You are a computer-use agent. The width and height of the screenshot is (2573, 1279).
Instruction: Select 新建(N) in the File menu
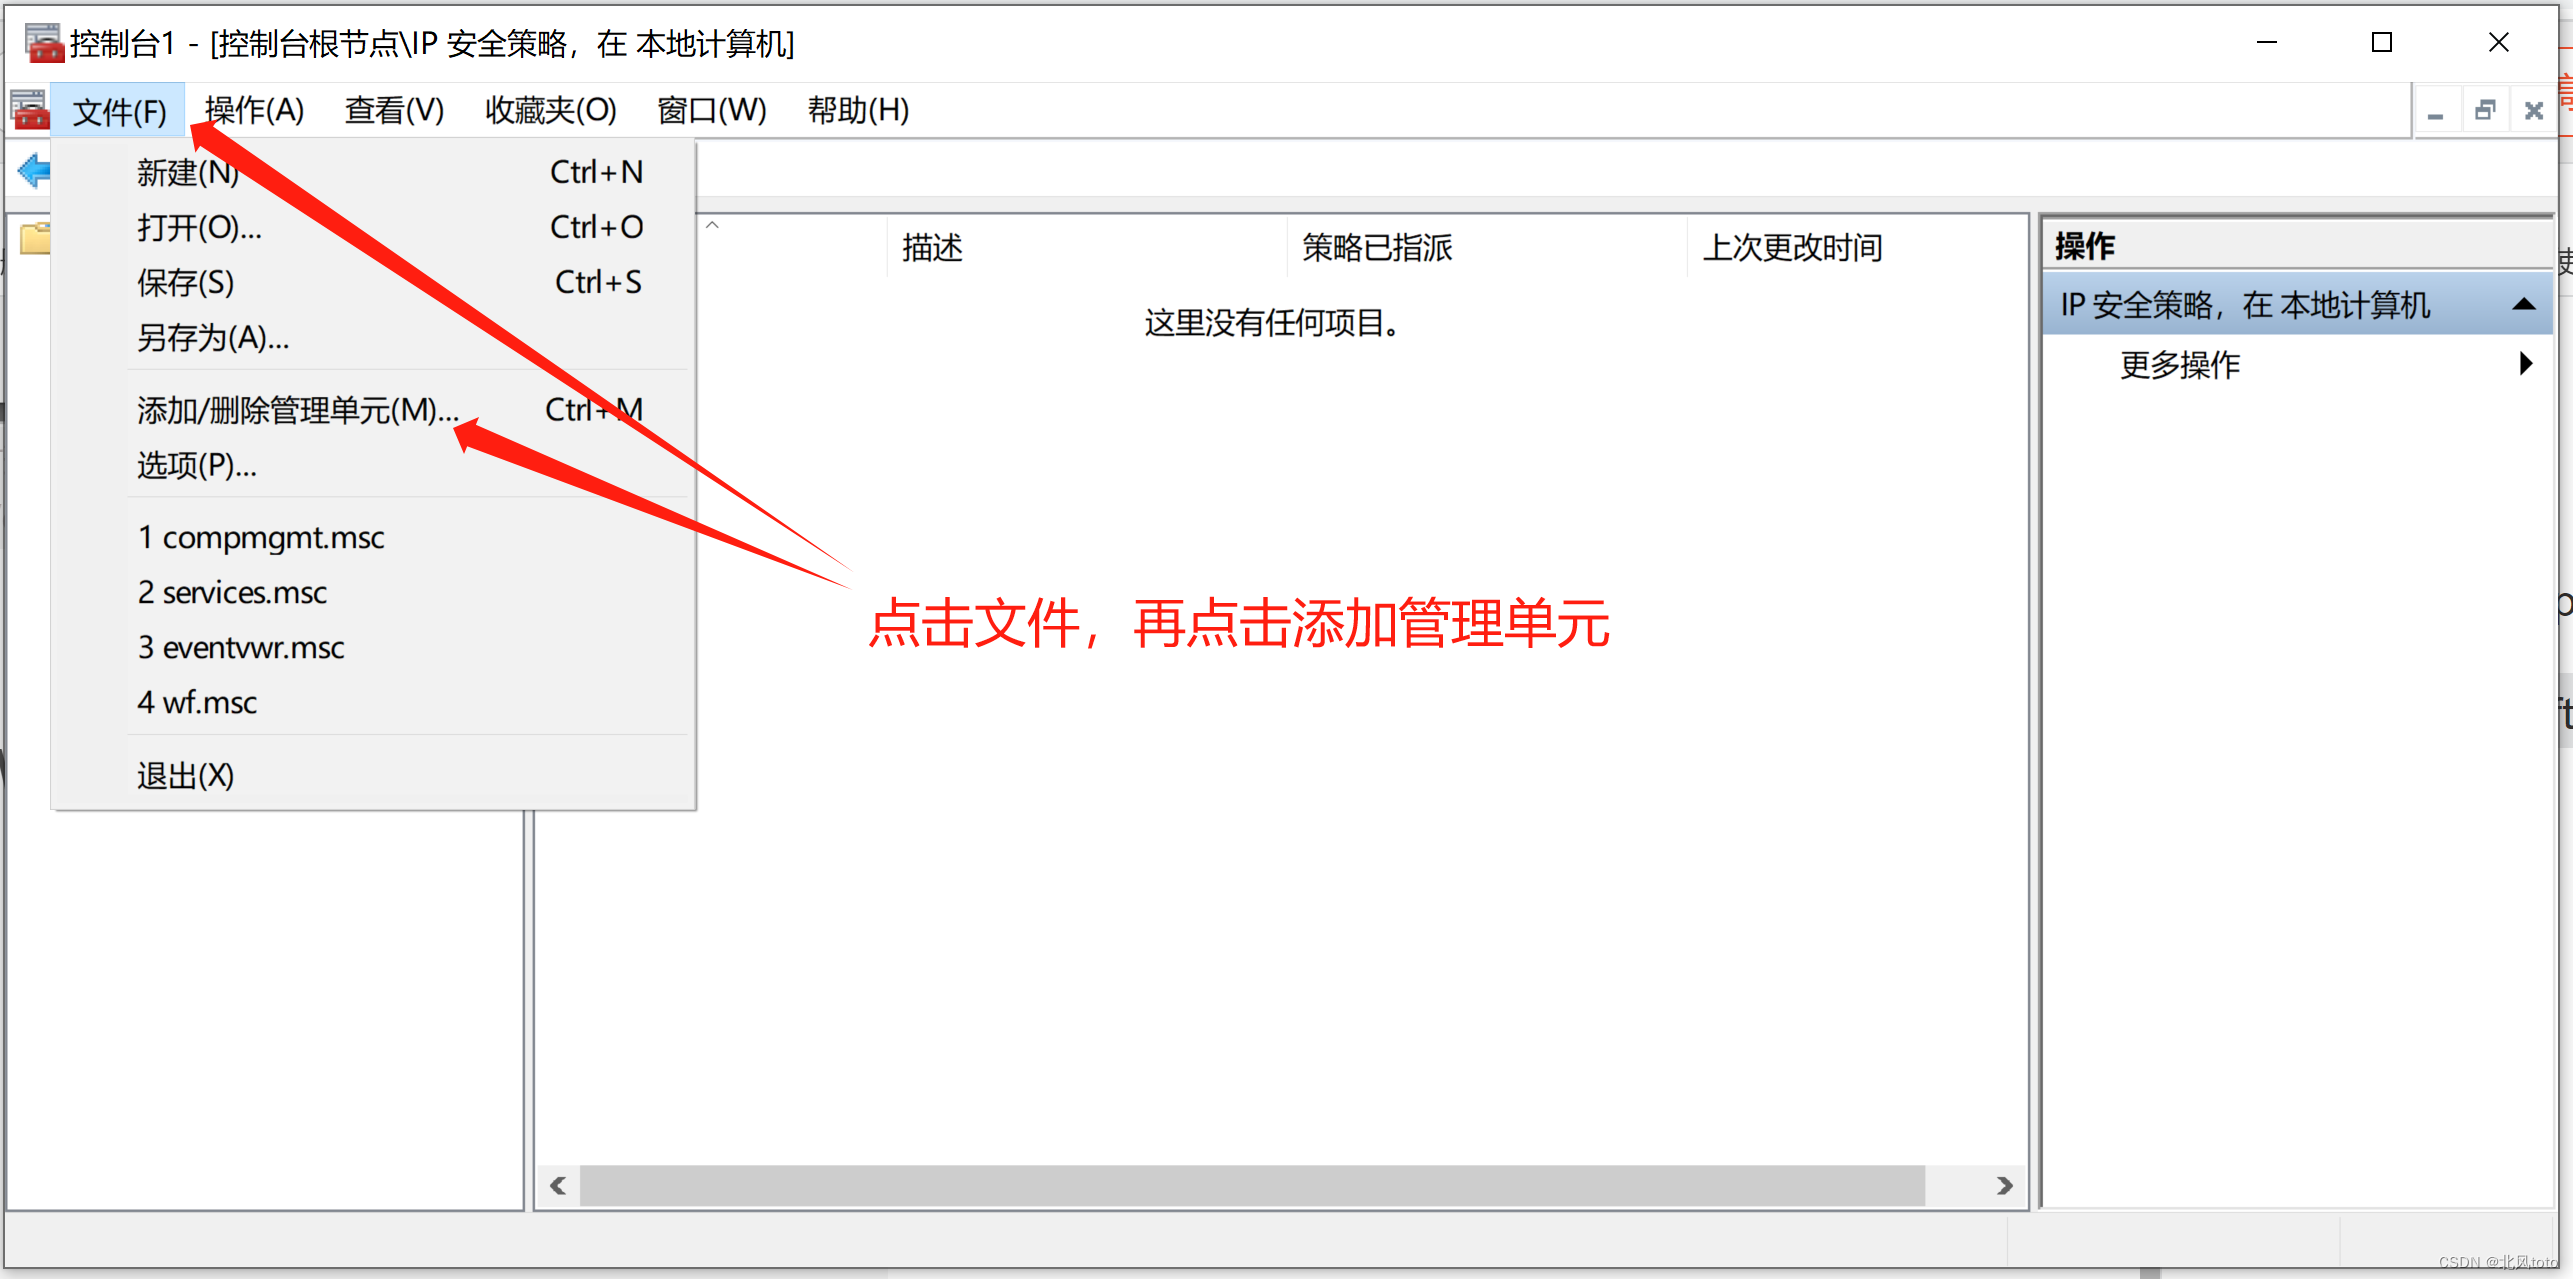[187, 172]
